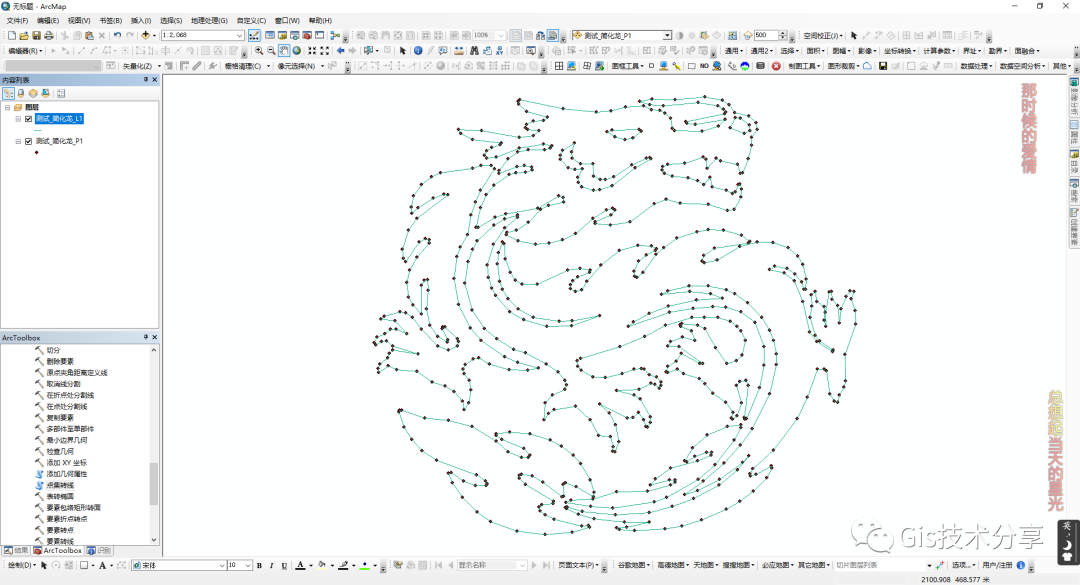Uncheck the 测试_简化龙_P1 layer checkbox
The height and width of the screenshot is (585, 1080).
[28, 142]
